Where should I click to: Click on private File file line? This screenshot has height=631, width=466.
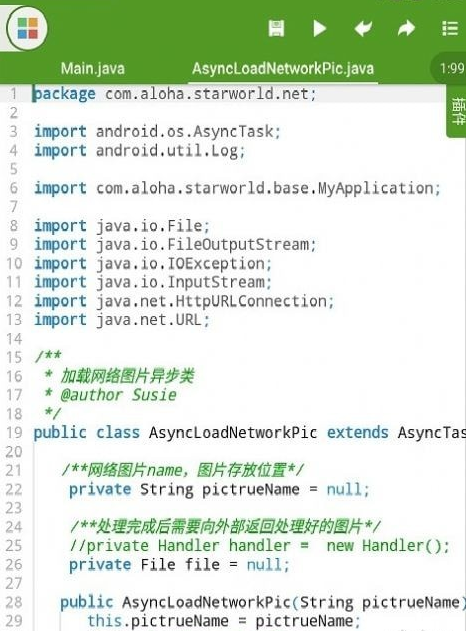pyautogui.click(x=179, y=565)
